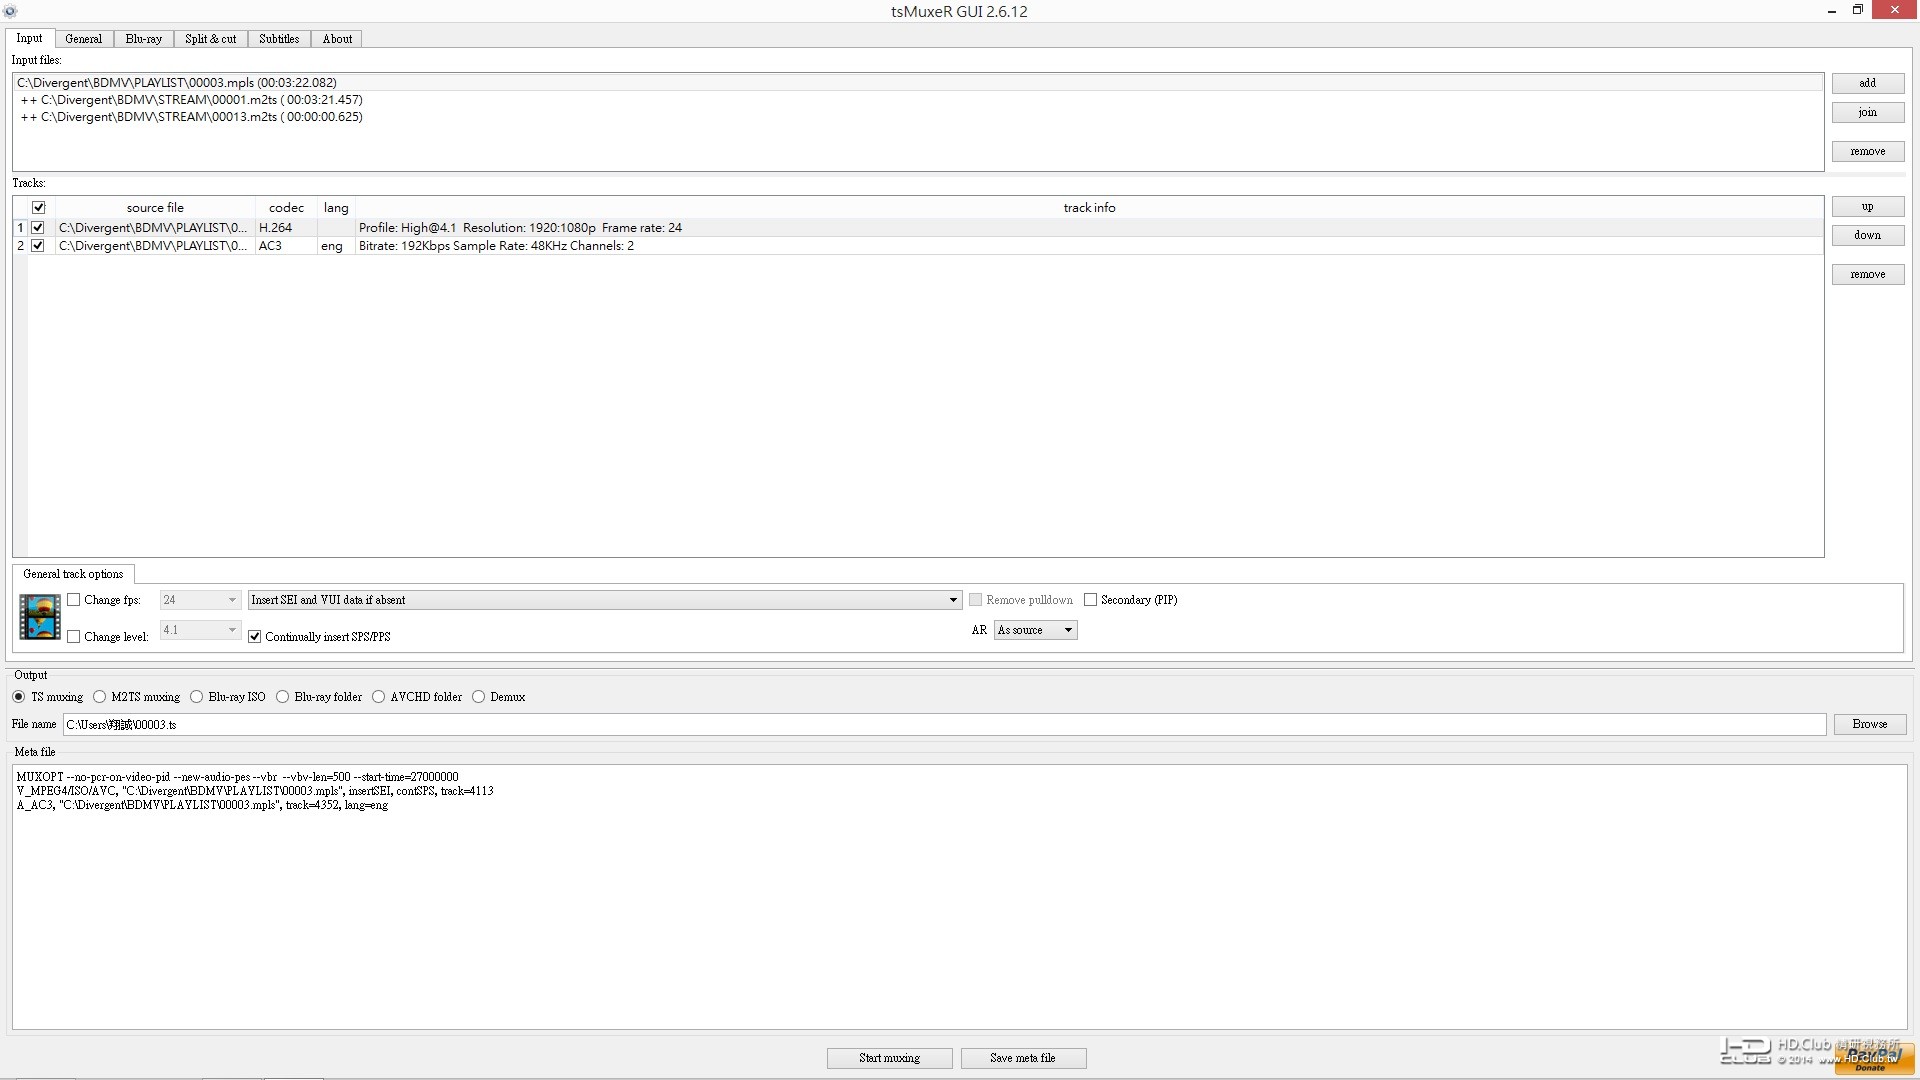Image resolution: width=1920 pixels, height=1080 pixels.
Task: Select Demux output option
Action: click(x=479, y=697)
